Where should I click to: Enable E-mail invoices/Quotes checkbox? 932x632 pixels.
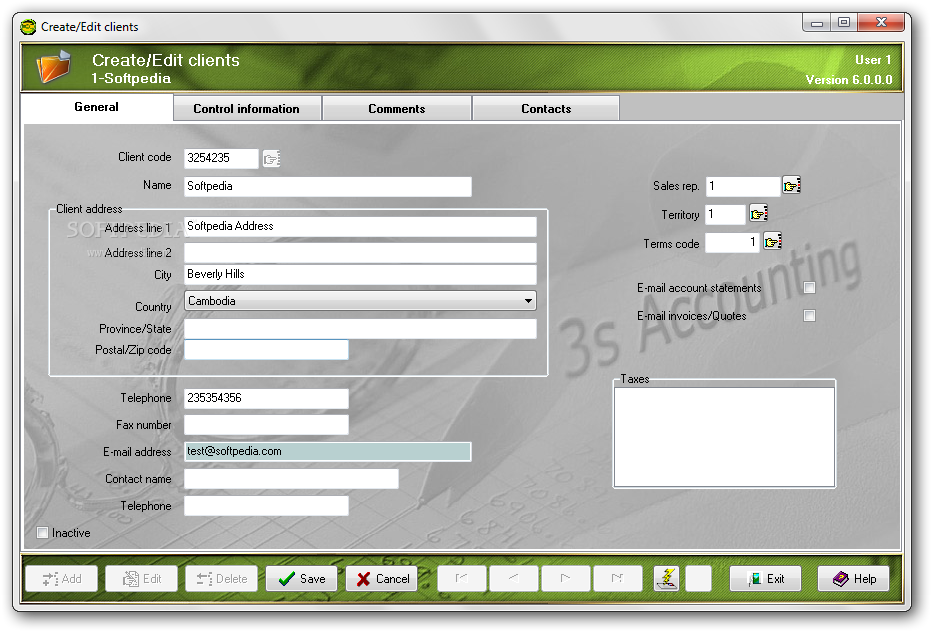(809, 316)
